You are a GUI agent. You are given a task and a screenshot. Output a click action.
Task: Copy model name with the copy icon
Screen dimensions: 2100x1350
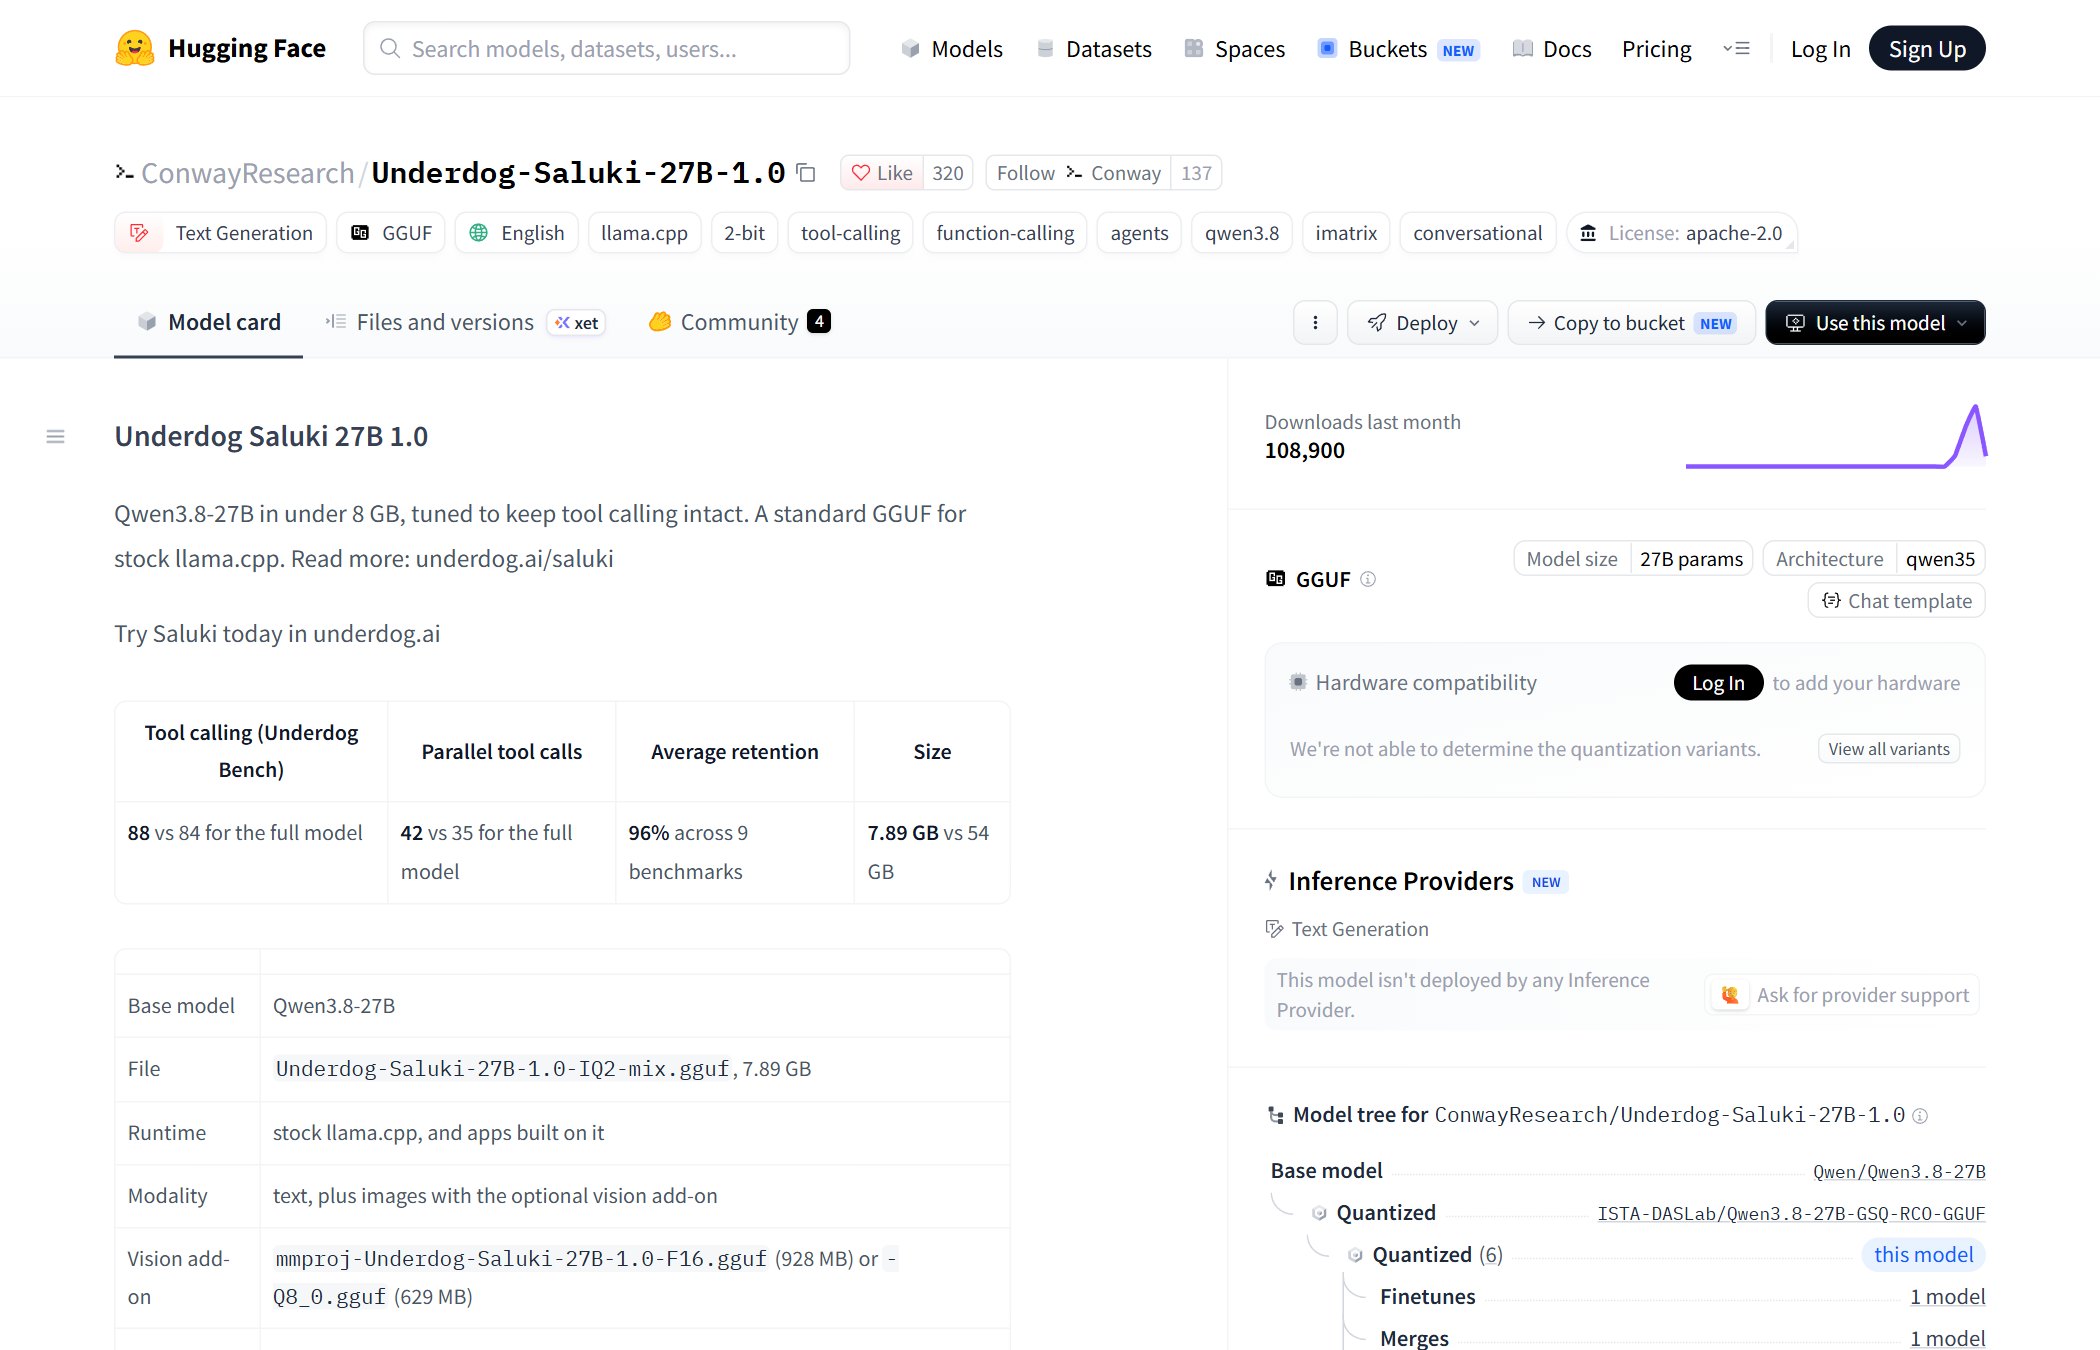806,173
